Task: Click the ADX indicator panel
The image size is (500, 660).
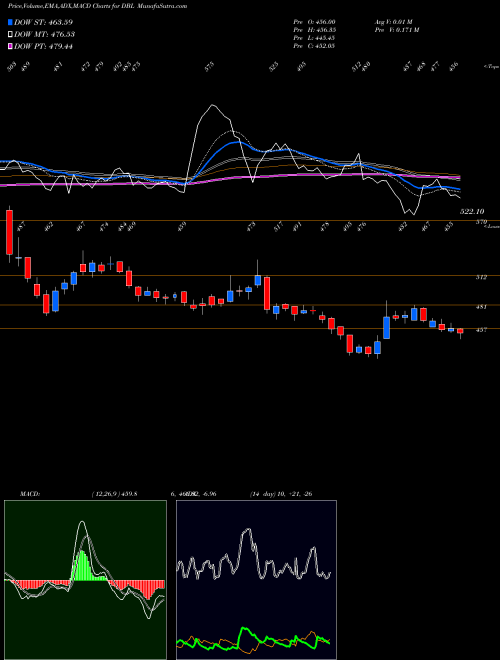Action: (256, 580)
